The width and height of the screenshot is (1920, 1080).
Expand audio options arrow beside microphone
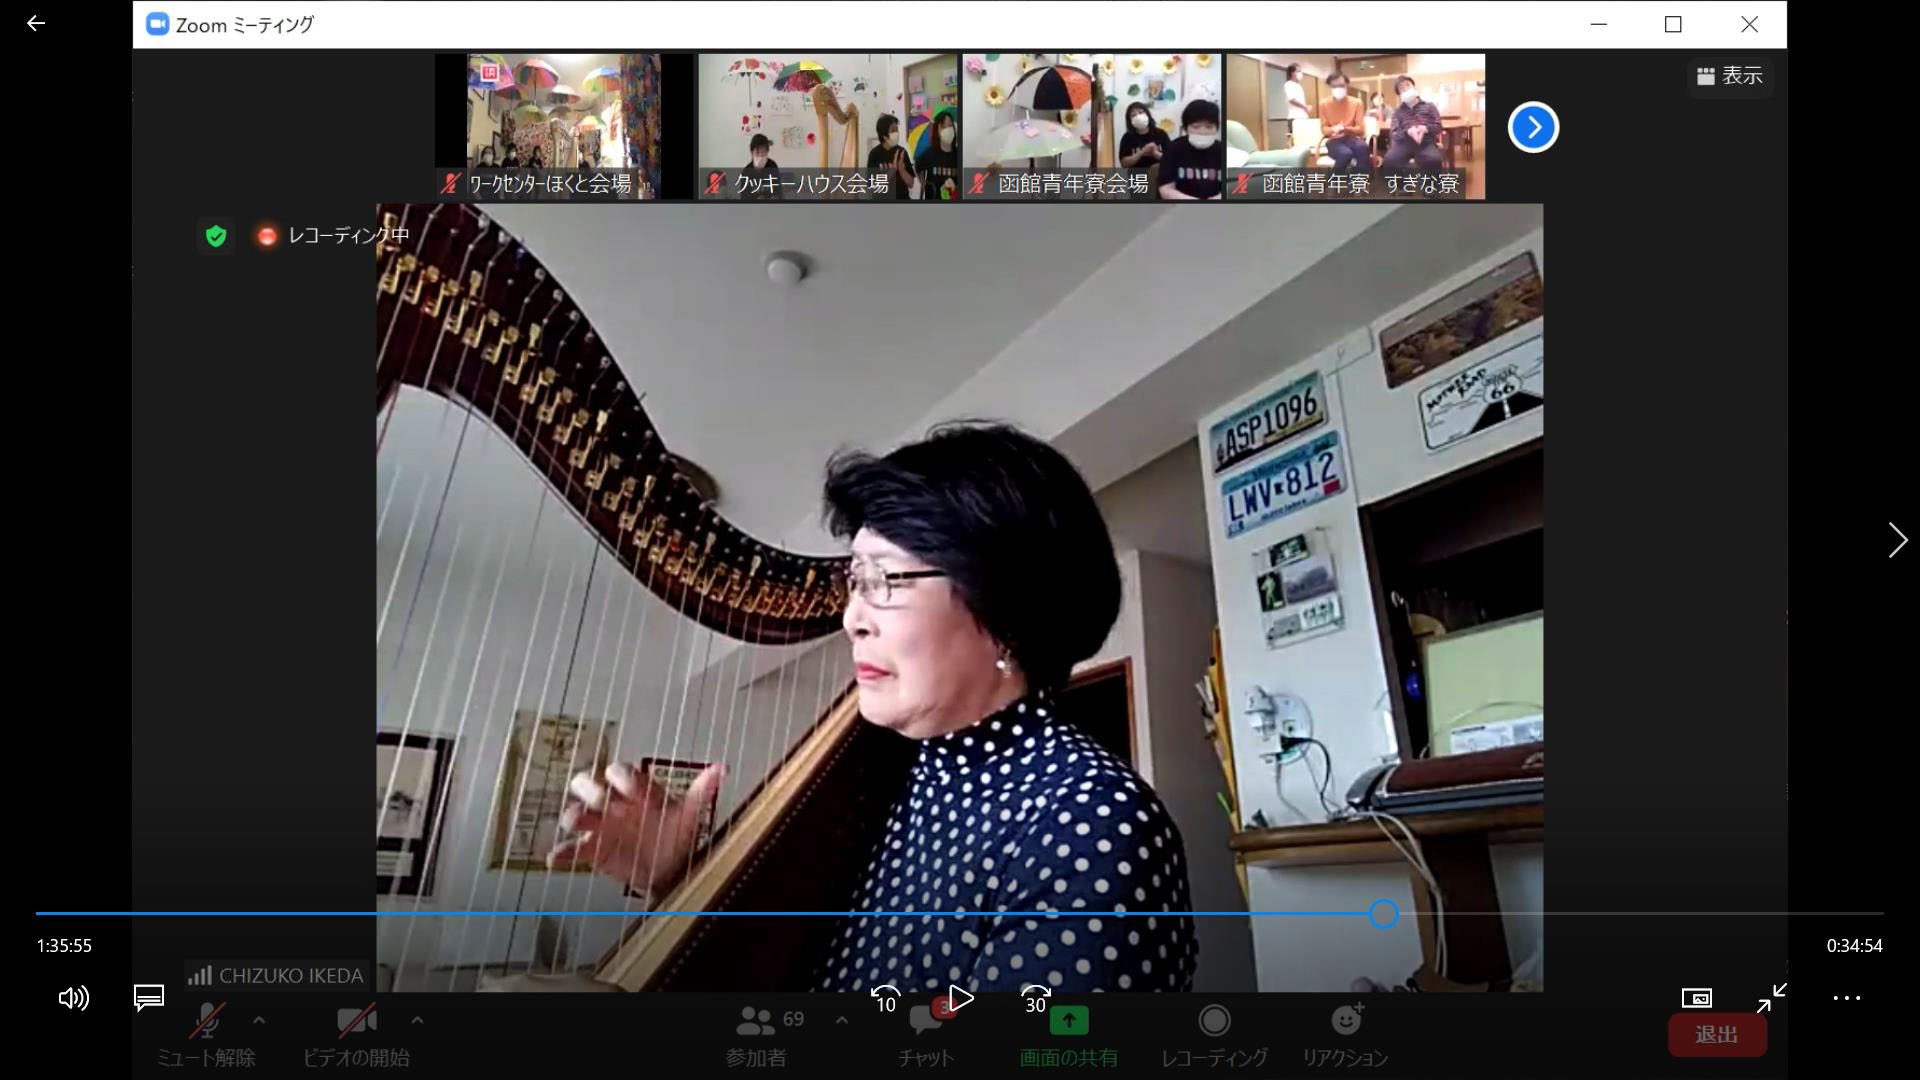(259, 1020)
